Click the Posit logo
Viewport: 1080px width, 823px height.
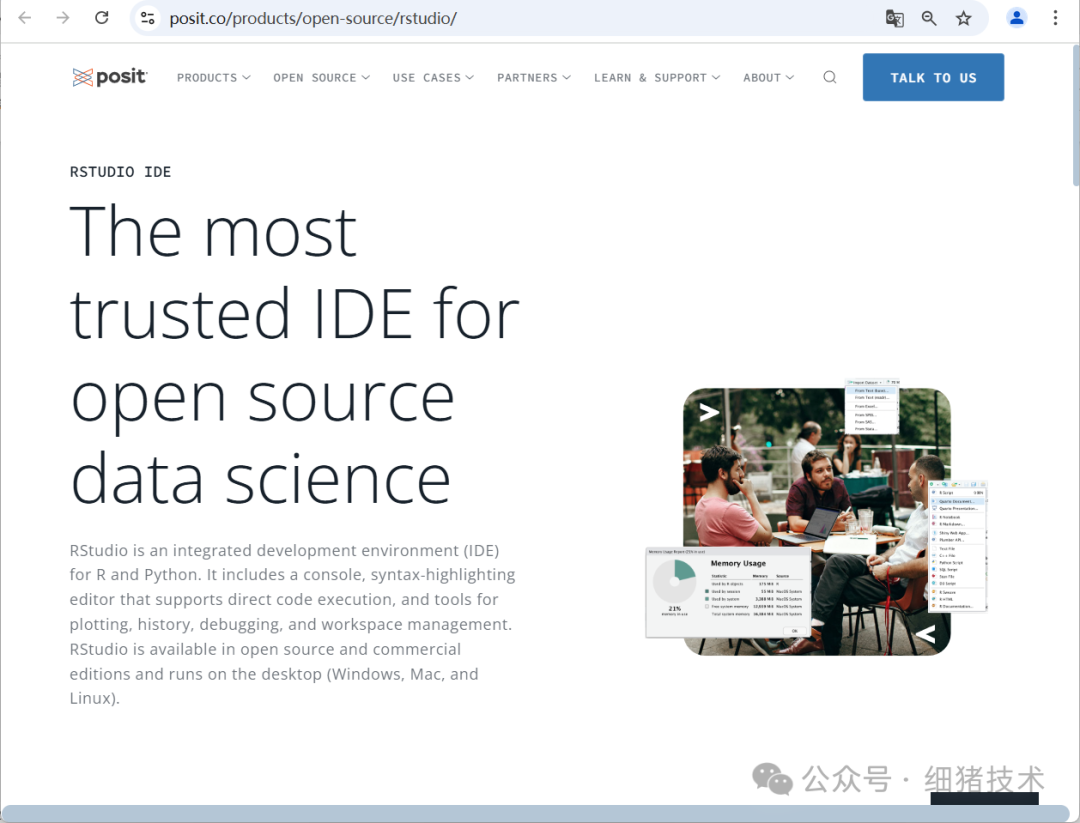click(110, 77)
